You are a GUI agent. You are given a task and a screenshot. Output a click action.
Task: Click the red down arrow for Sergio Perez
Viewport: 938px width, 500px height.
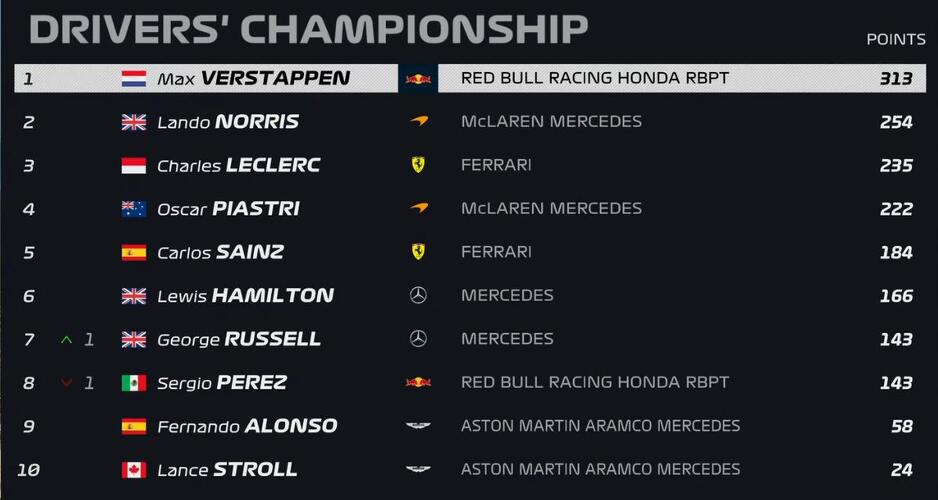[67, 383]
